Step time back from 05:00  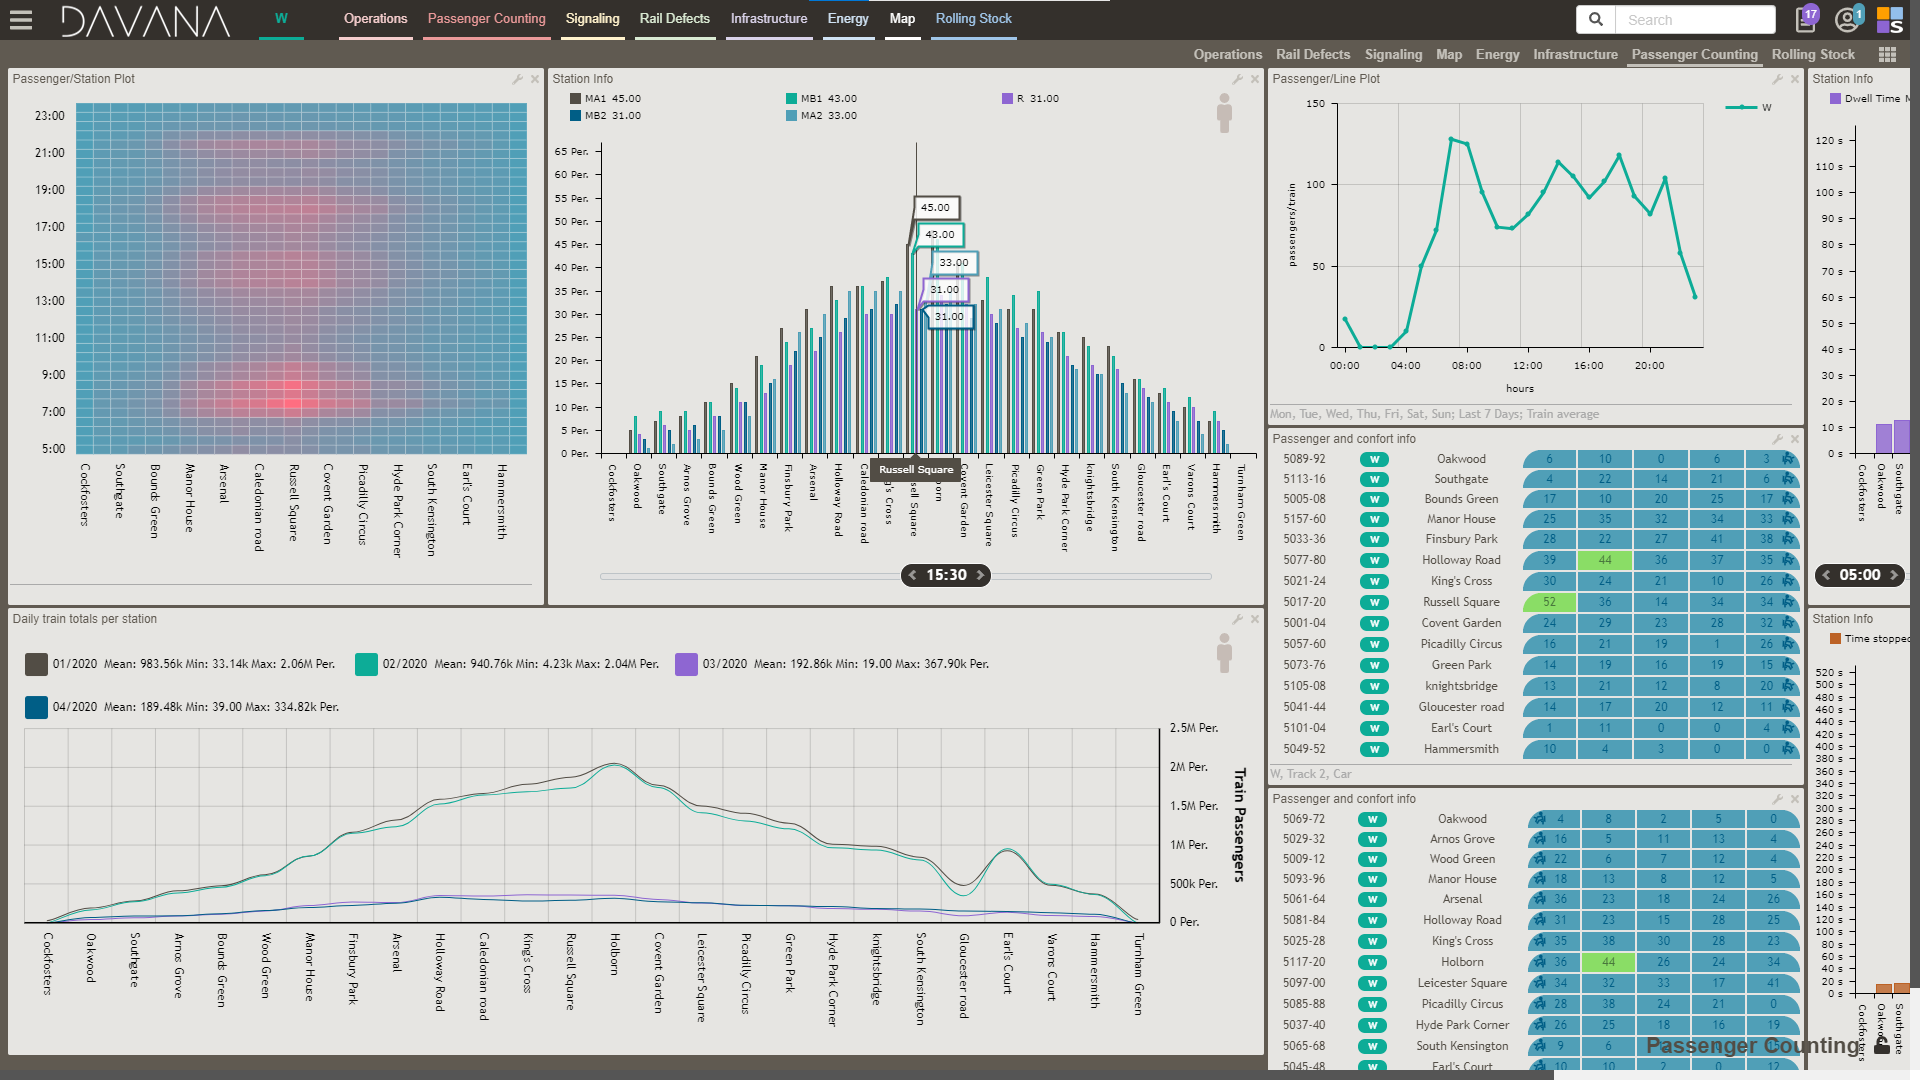point(1826,575)
